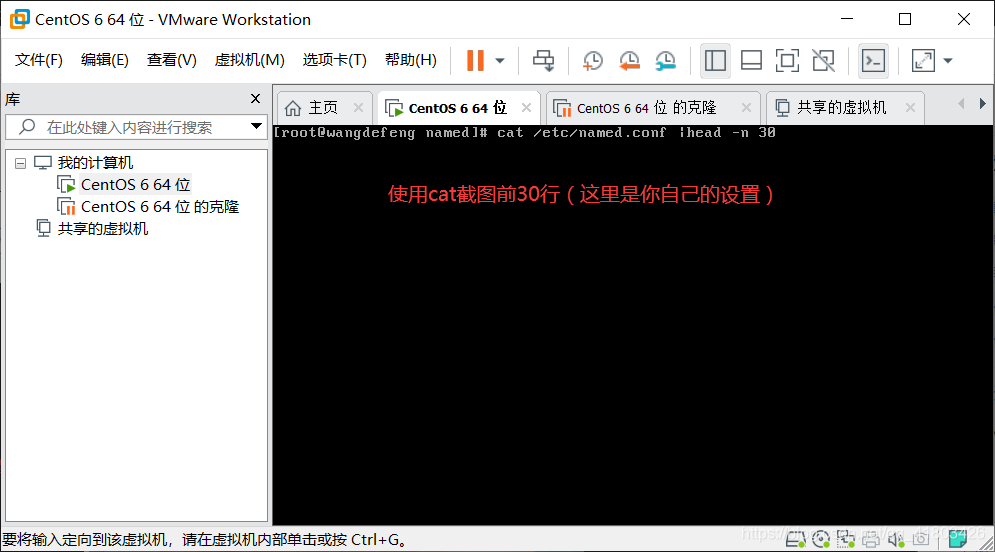
Task: Toggle the library sidebar view
Action: [x=715, y=61]
